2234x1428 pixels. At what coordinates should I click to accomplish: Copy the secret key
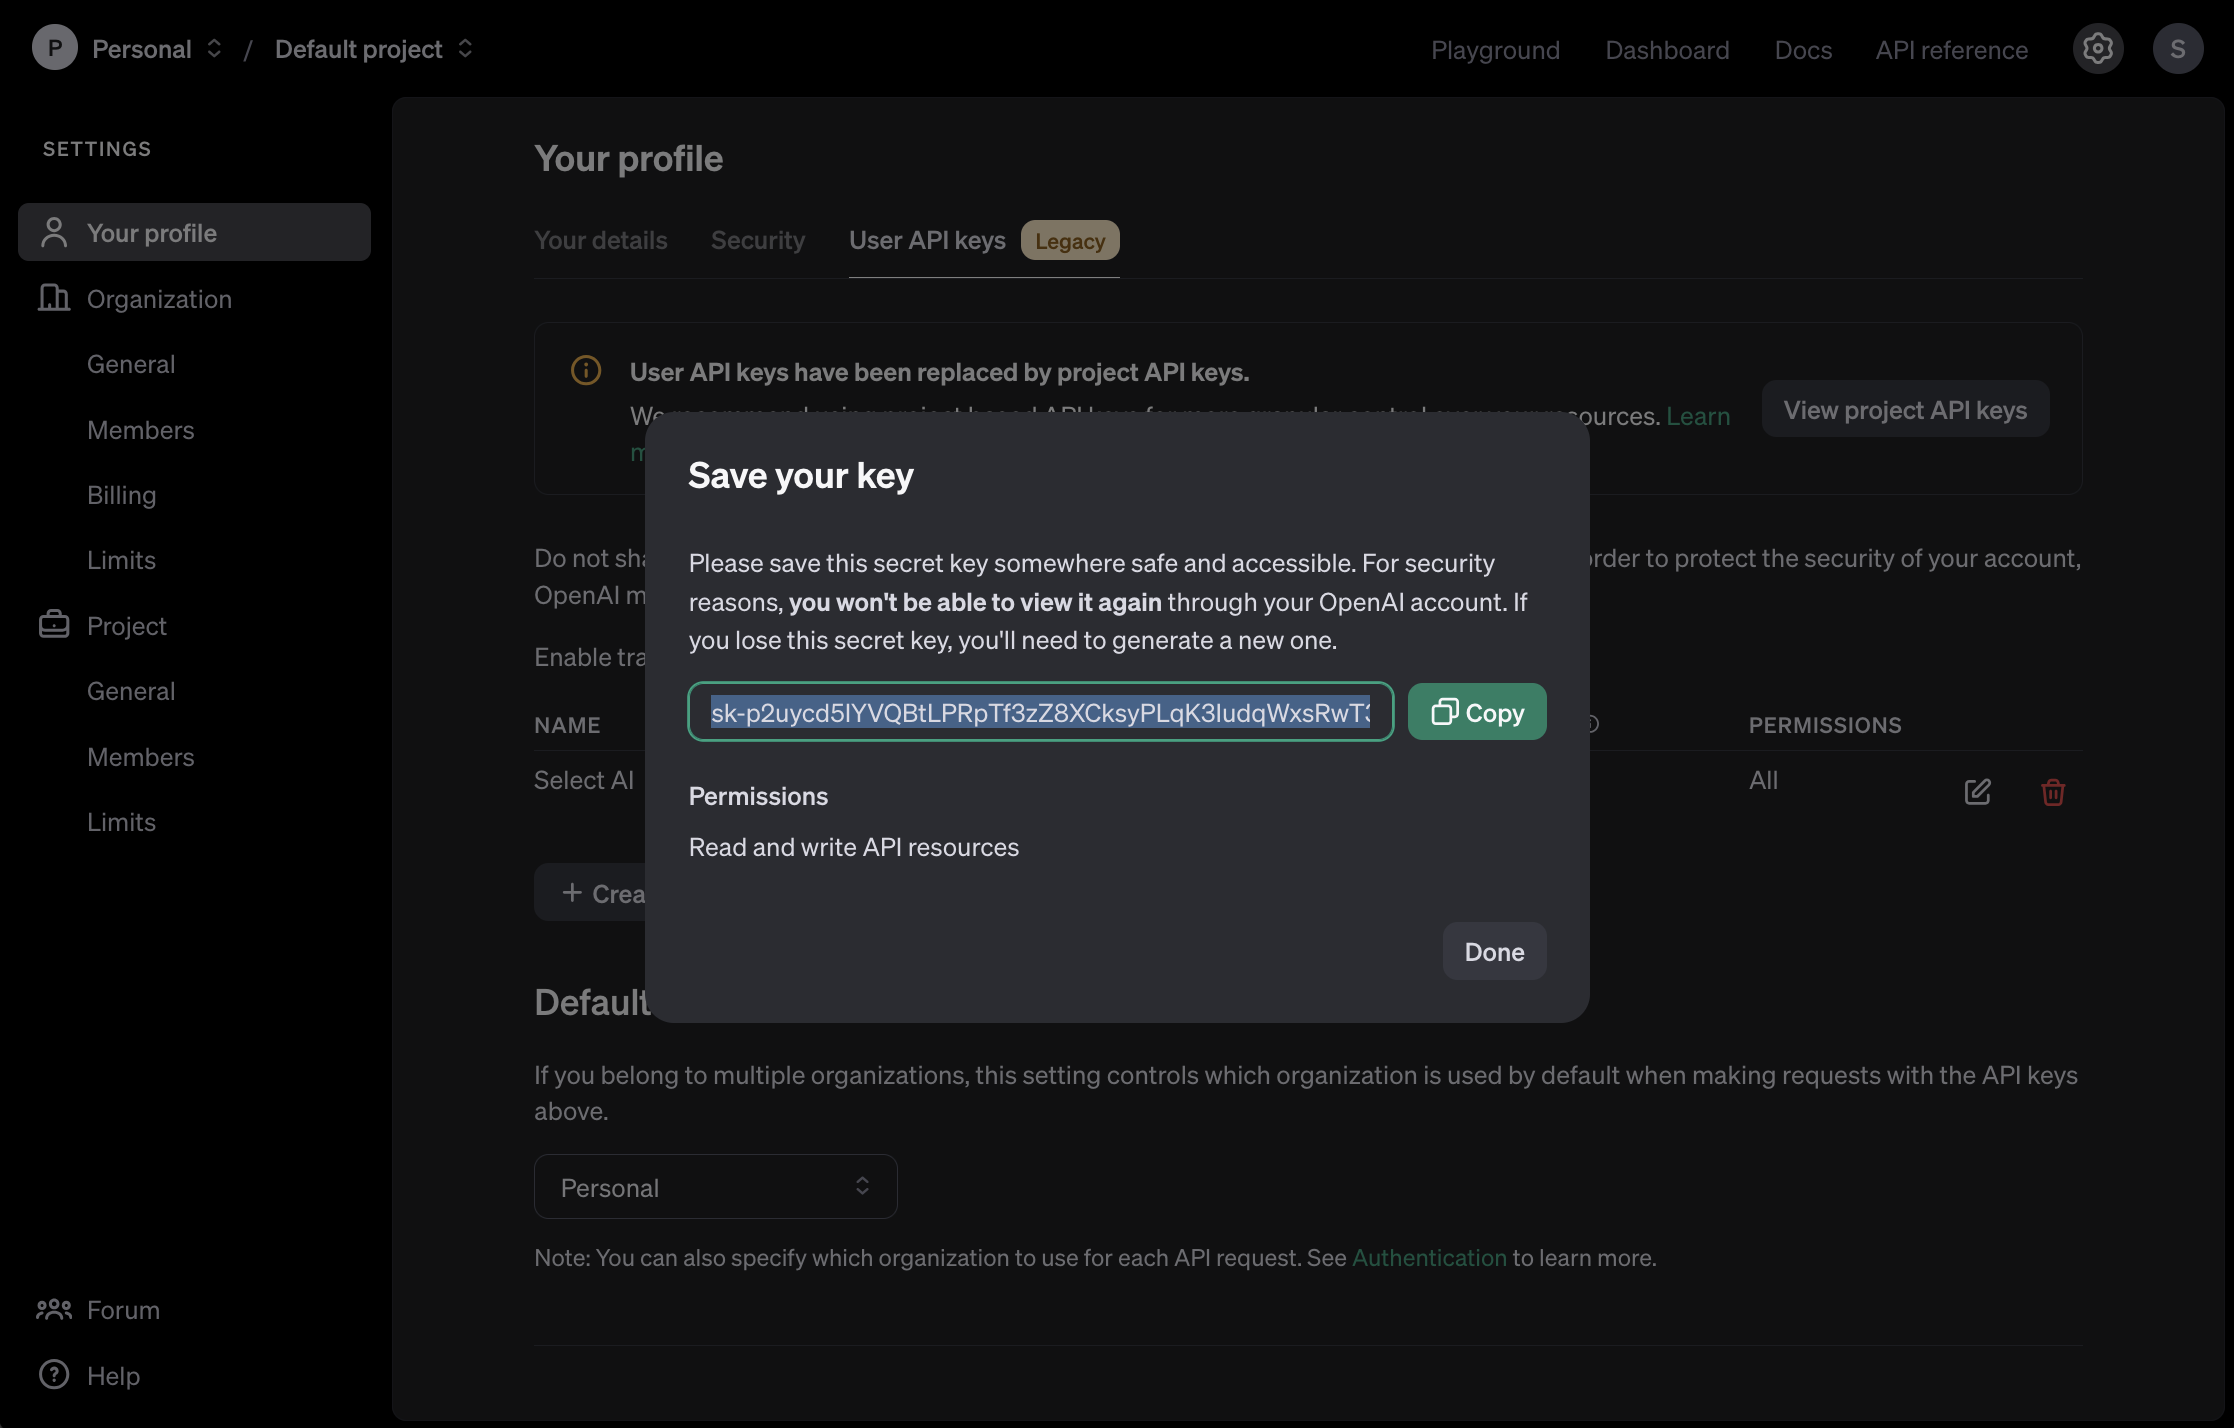pyautogui.click(x=1476, y=712)
